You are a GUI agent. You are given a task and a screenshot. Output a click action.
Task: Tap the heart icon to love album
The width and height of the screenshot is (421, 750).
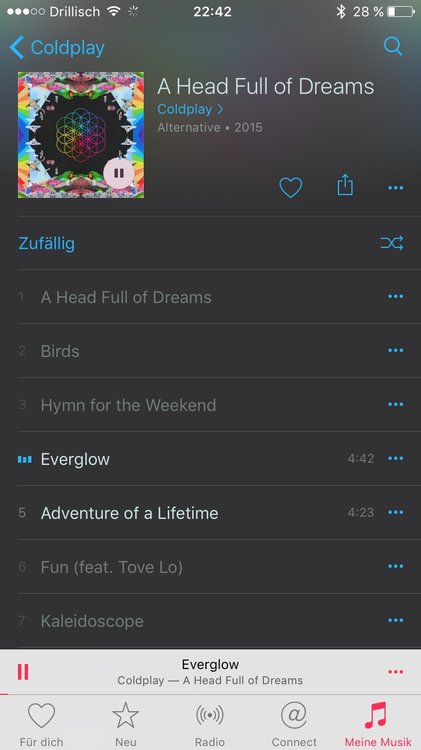(291, 188)
